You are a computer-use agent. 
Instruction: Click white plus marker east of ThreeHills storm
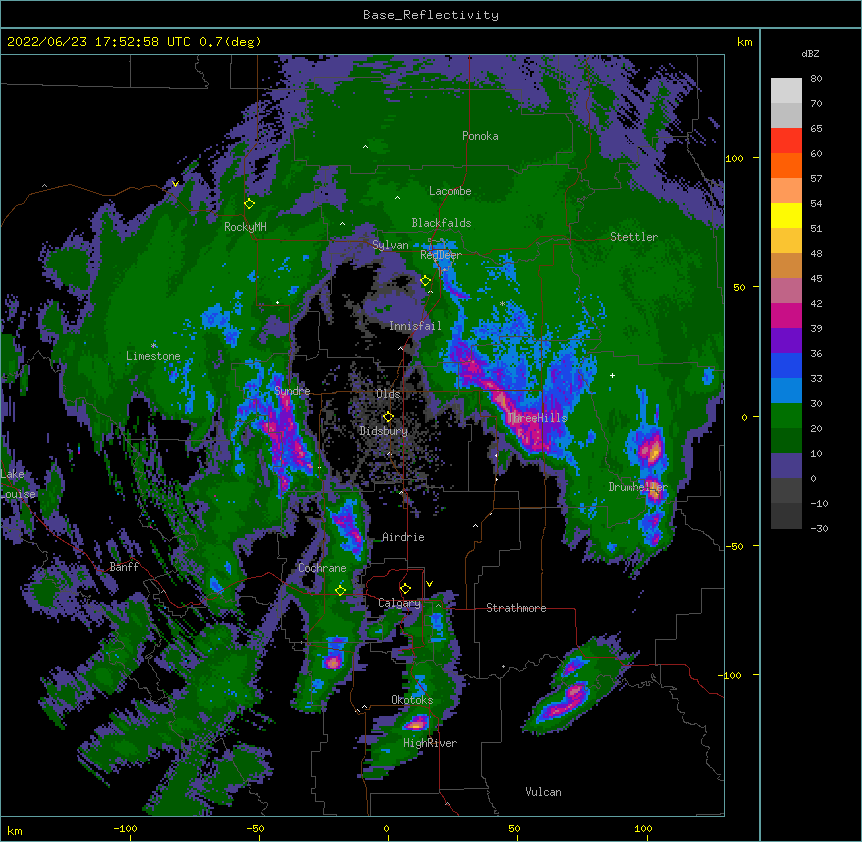pyautogui.click(x=612, y=375)
